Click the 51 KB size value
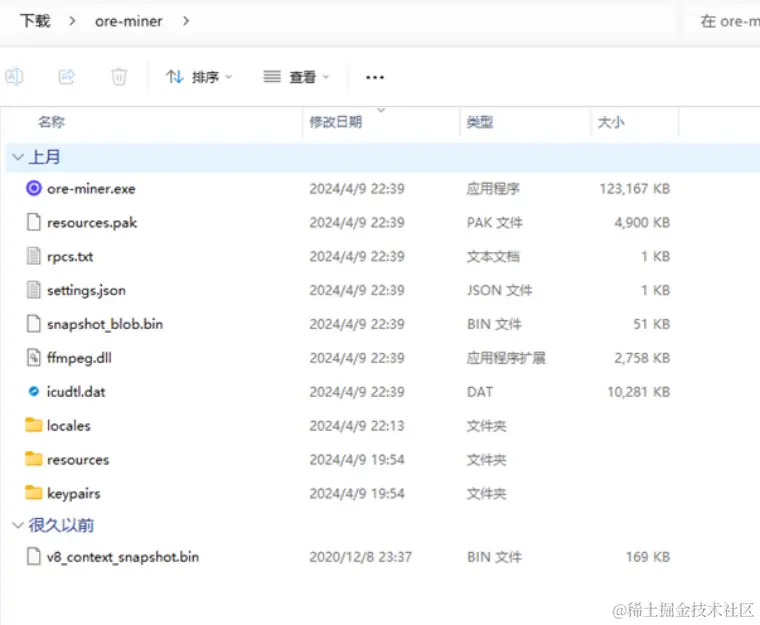 point(651,324)
